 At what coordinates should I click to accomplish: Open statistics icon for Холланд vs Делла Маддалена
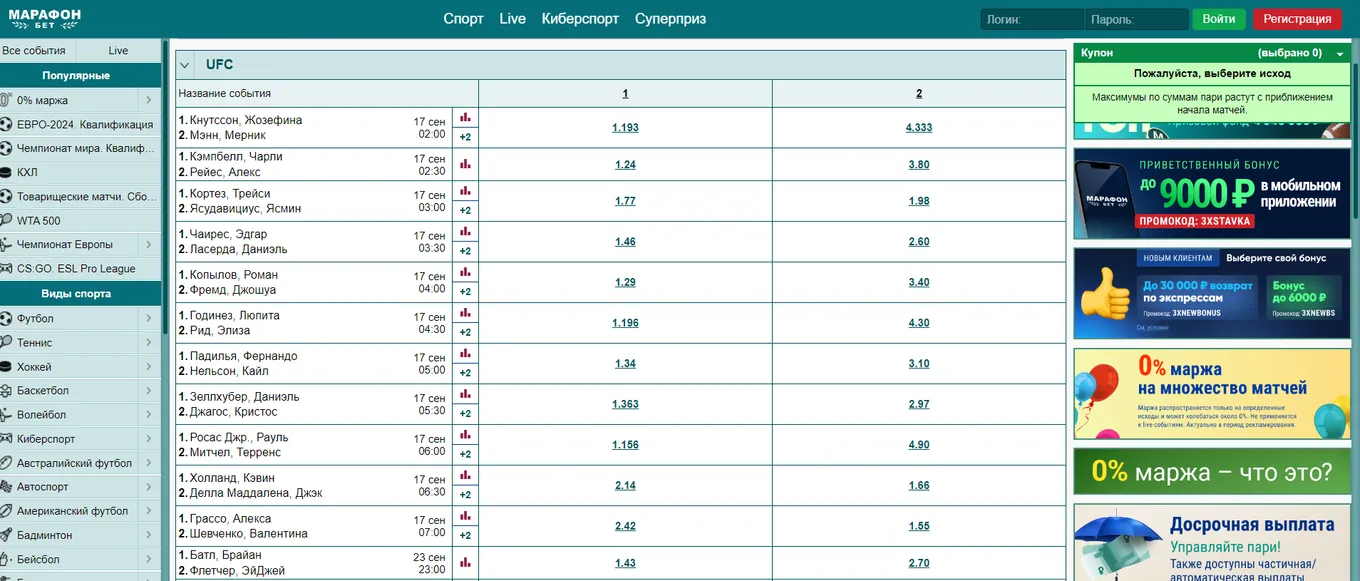click(x=465, y=475)
